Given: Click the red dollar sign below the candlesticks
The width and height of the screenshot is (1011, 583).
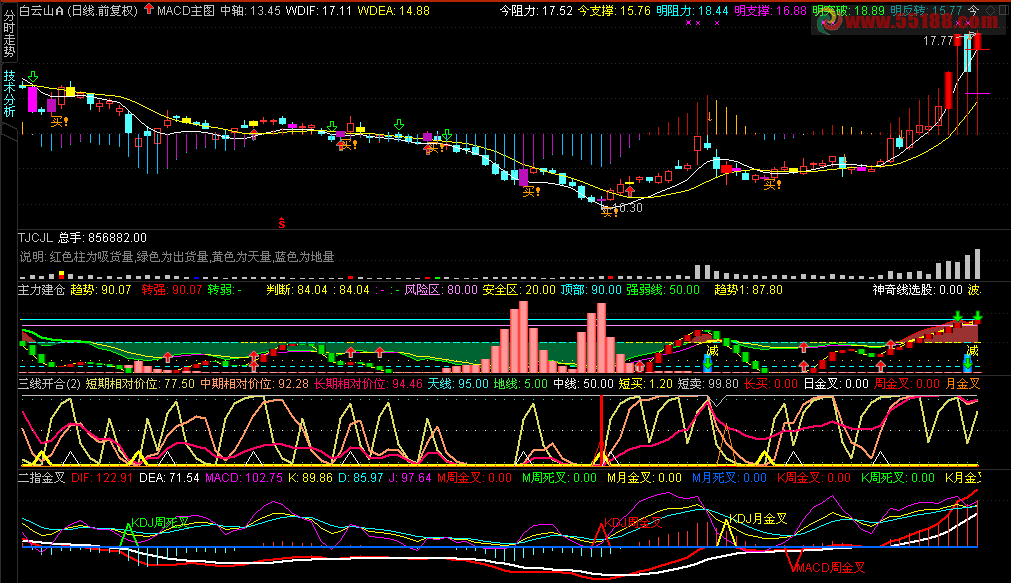Looking at the screenshot, I should coord(282,221).
